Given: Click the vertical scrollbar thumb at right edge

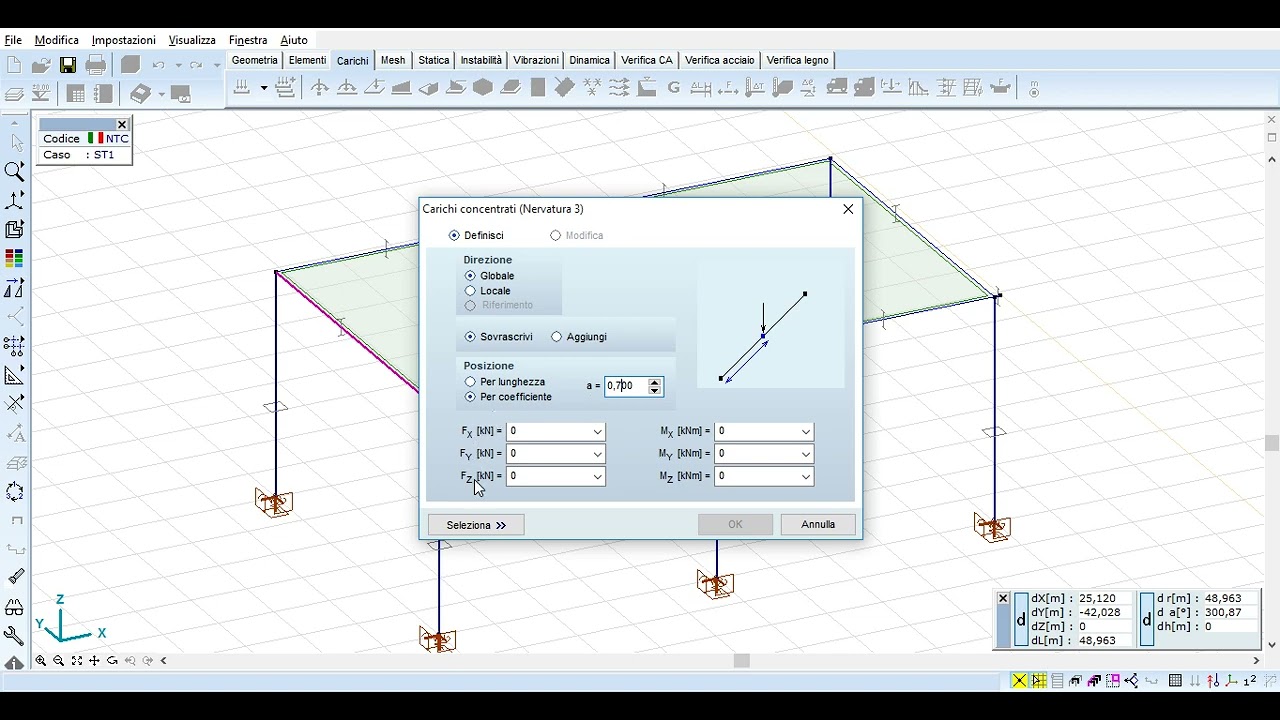Looking at the screenshot, I should pyautogui.click(x=1272, y=444).
